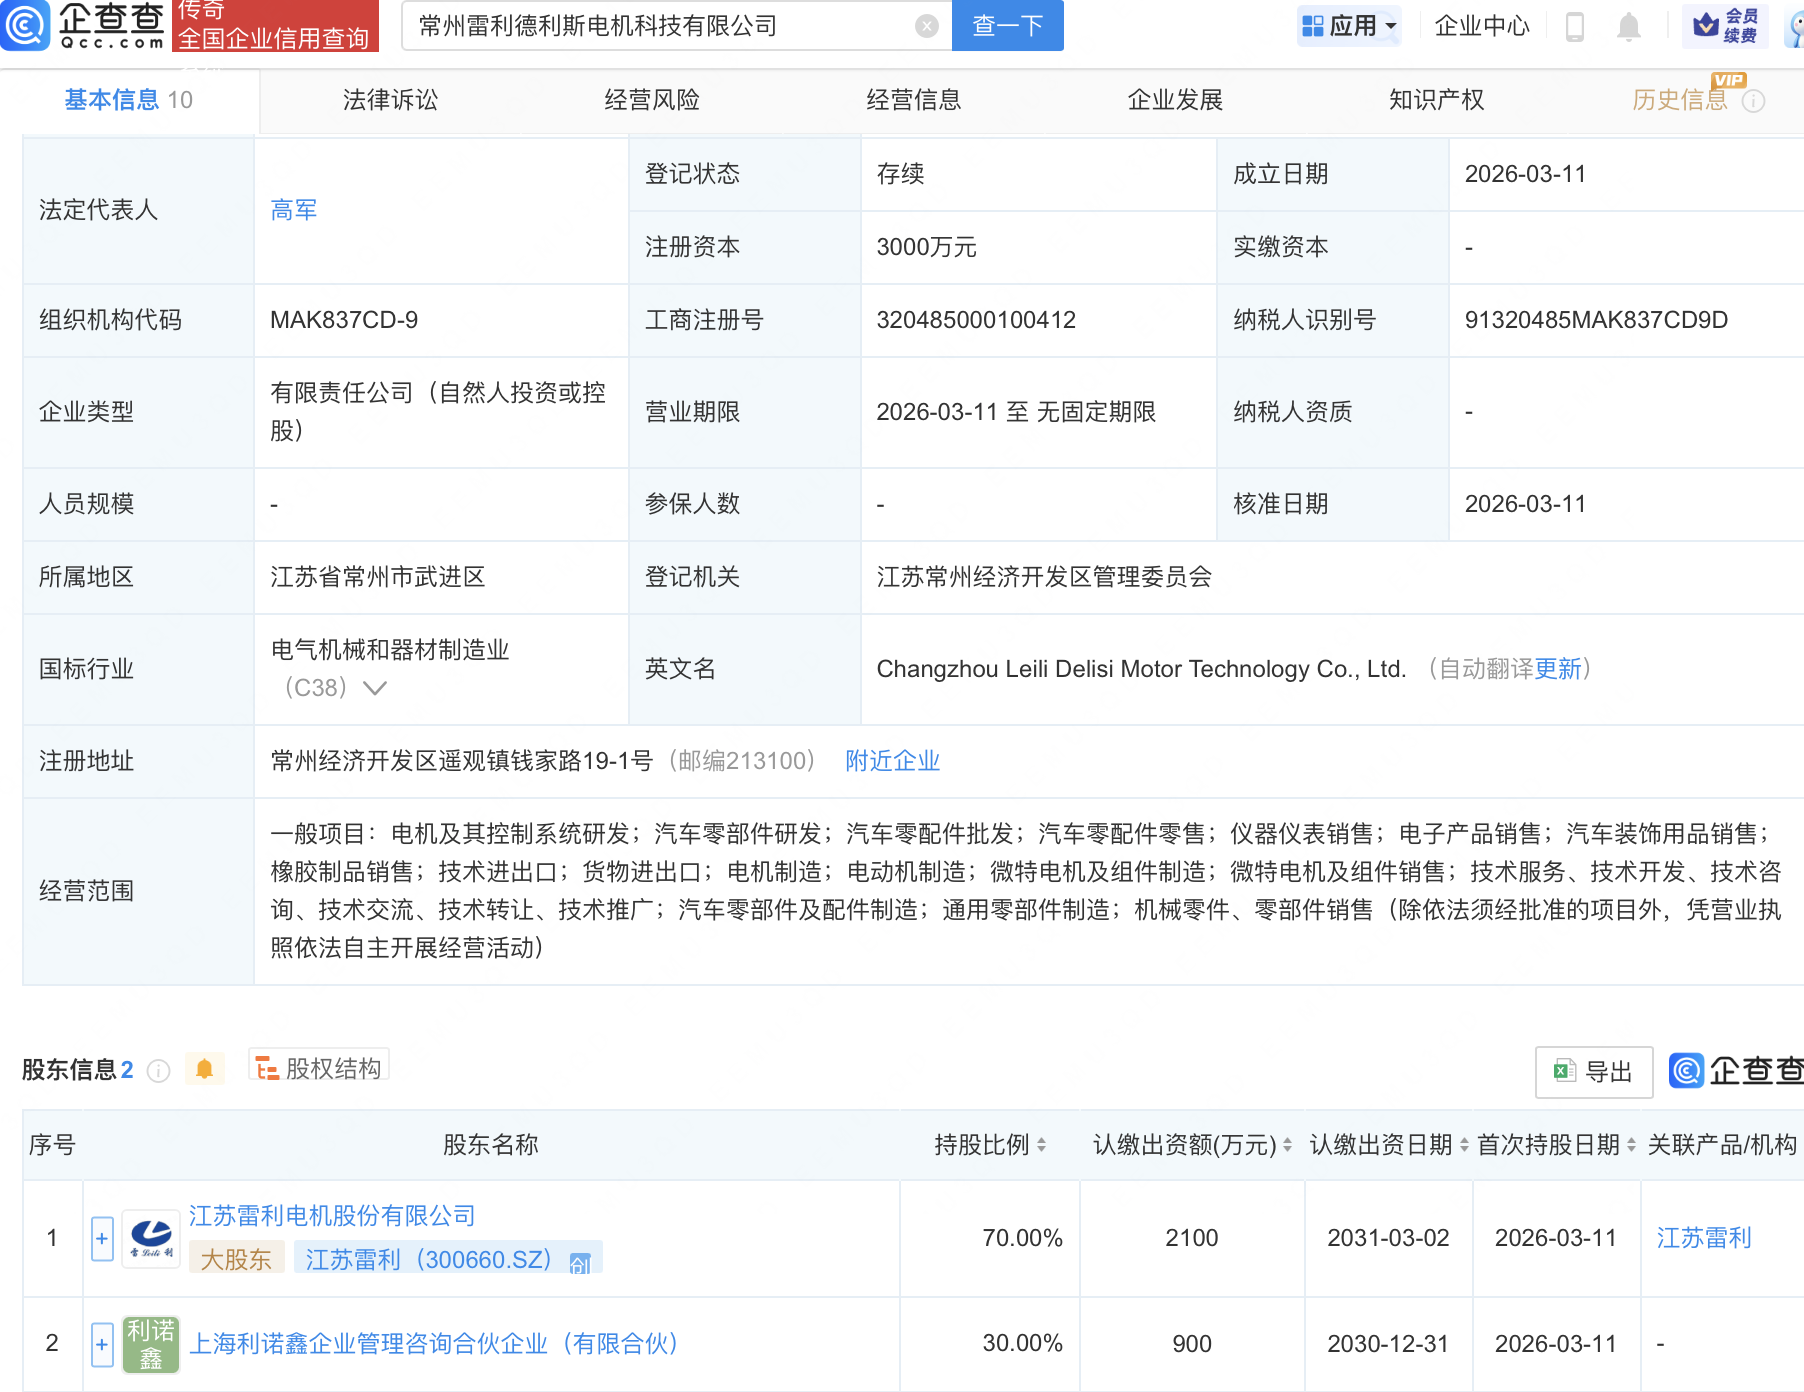Image resolution: width=1804 pixels, height=1392 pixels.
Task: Expand 上海利诺鑫 row with the plus icon
Action: pyautogui.click(x=101, y=1344)
